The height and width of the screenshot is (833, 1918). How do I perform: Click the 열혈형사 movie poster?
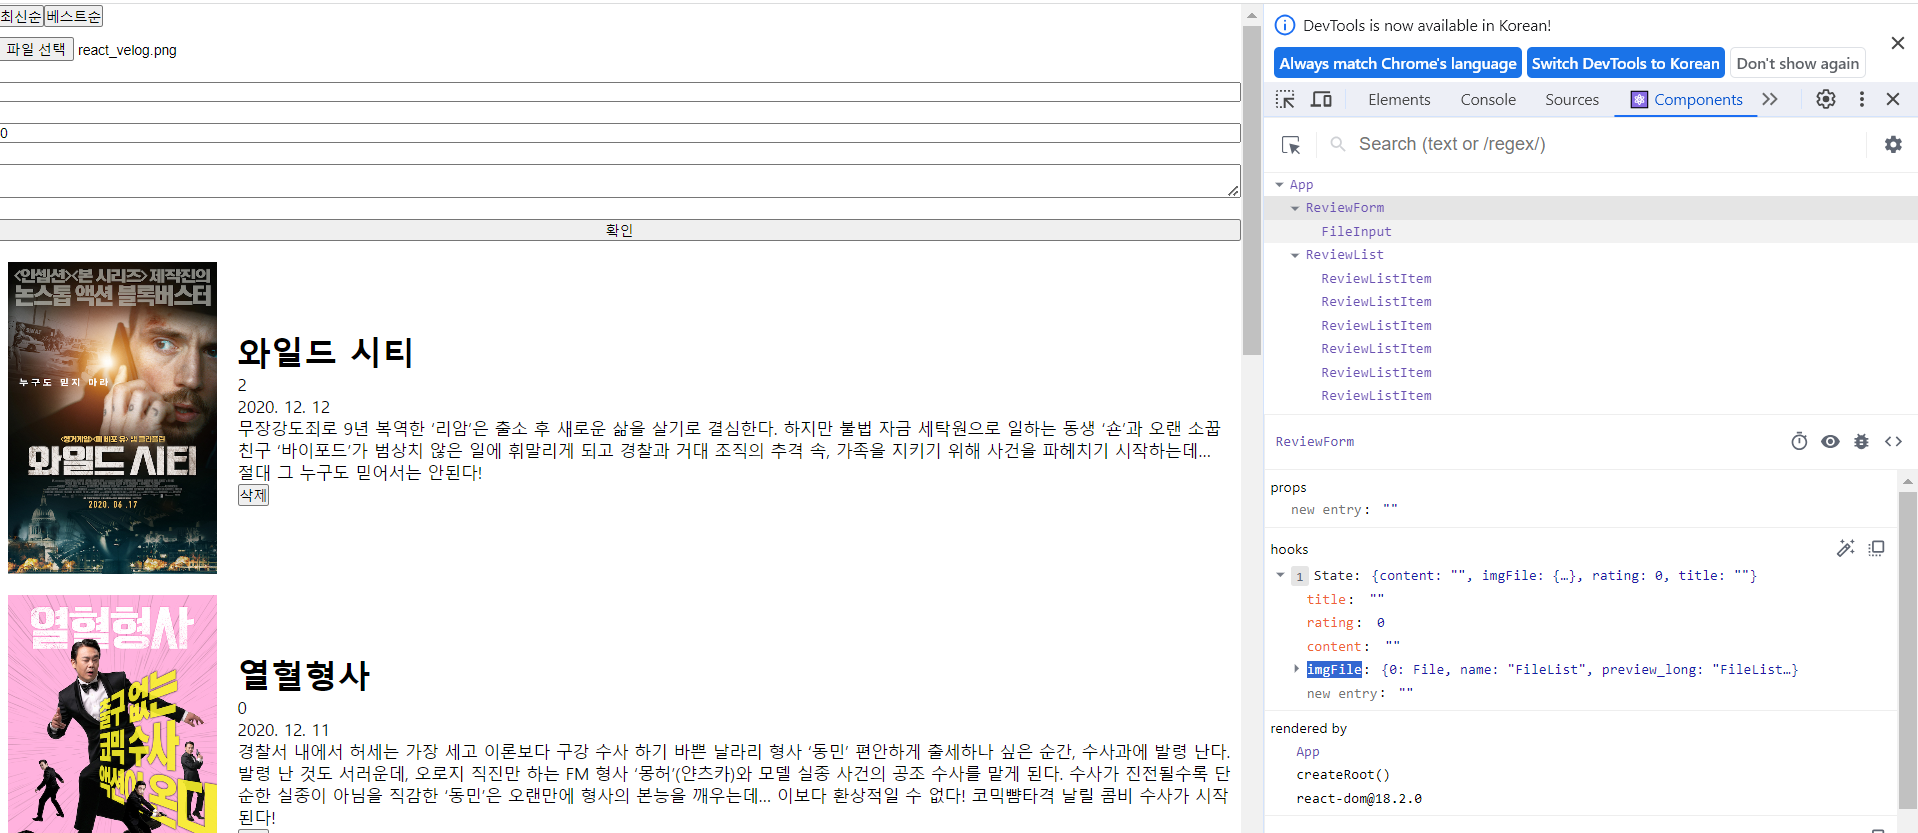pyautogui.click(x=112, y=714)
